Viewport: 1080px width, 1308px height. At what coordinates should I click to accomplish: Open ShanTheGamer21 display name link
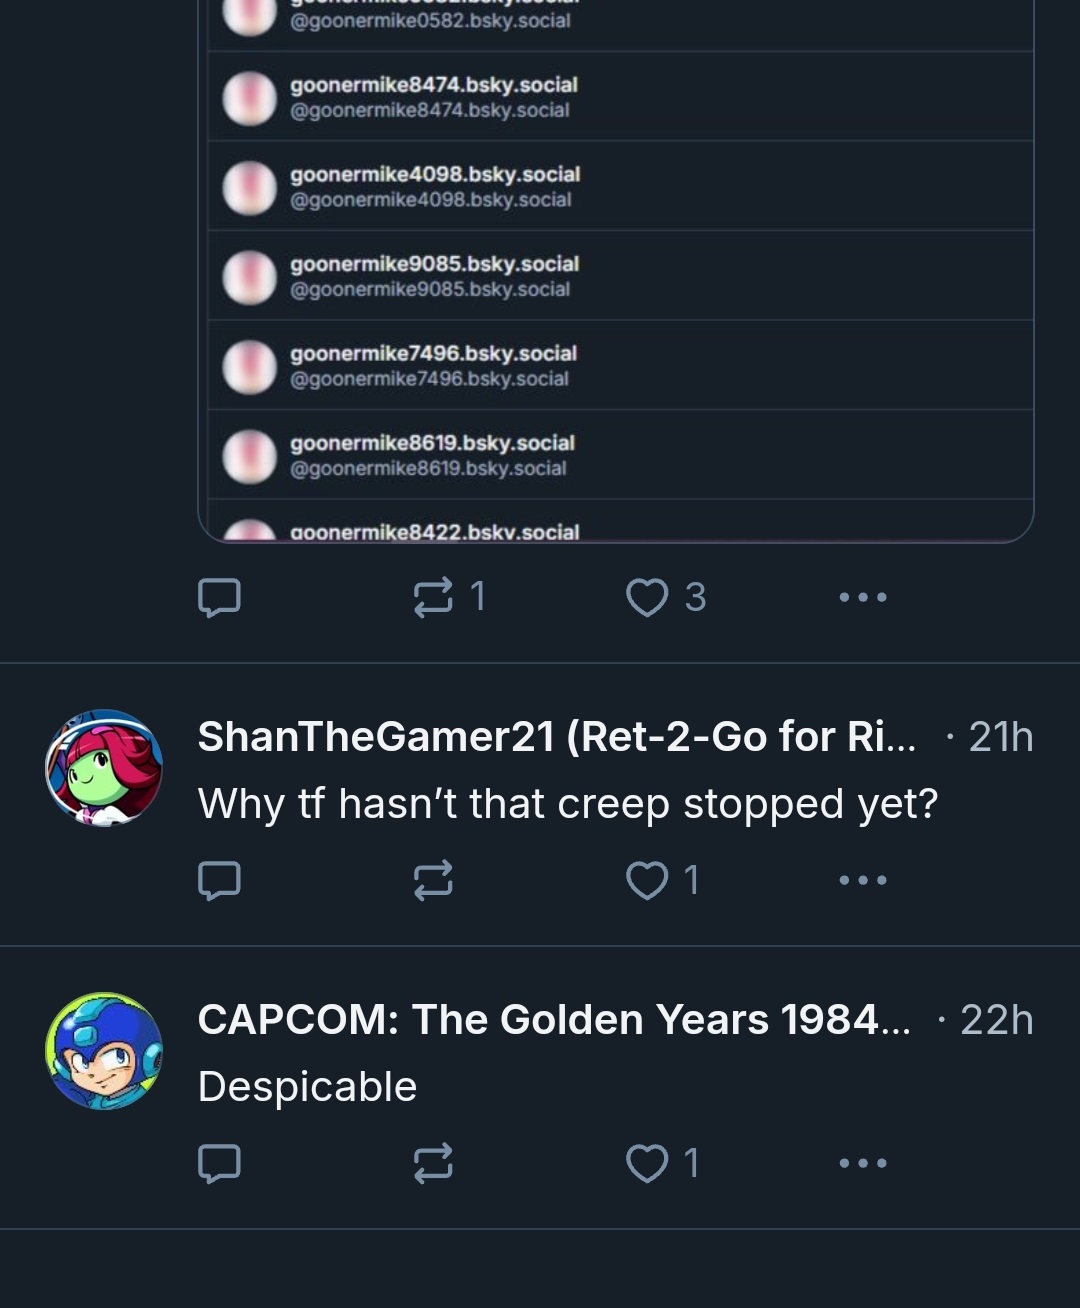[x=555, y=737]
